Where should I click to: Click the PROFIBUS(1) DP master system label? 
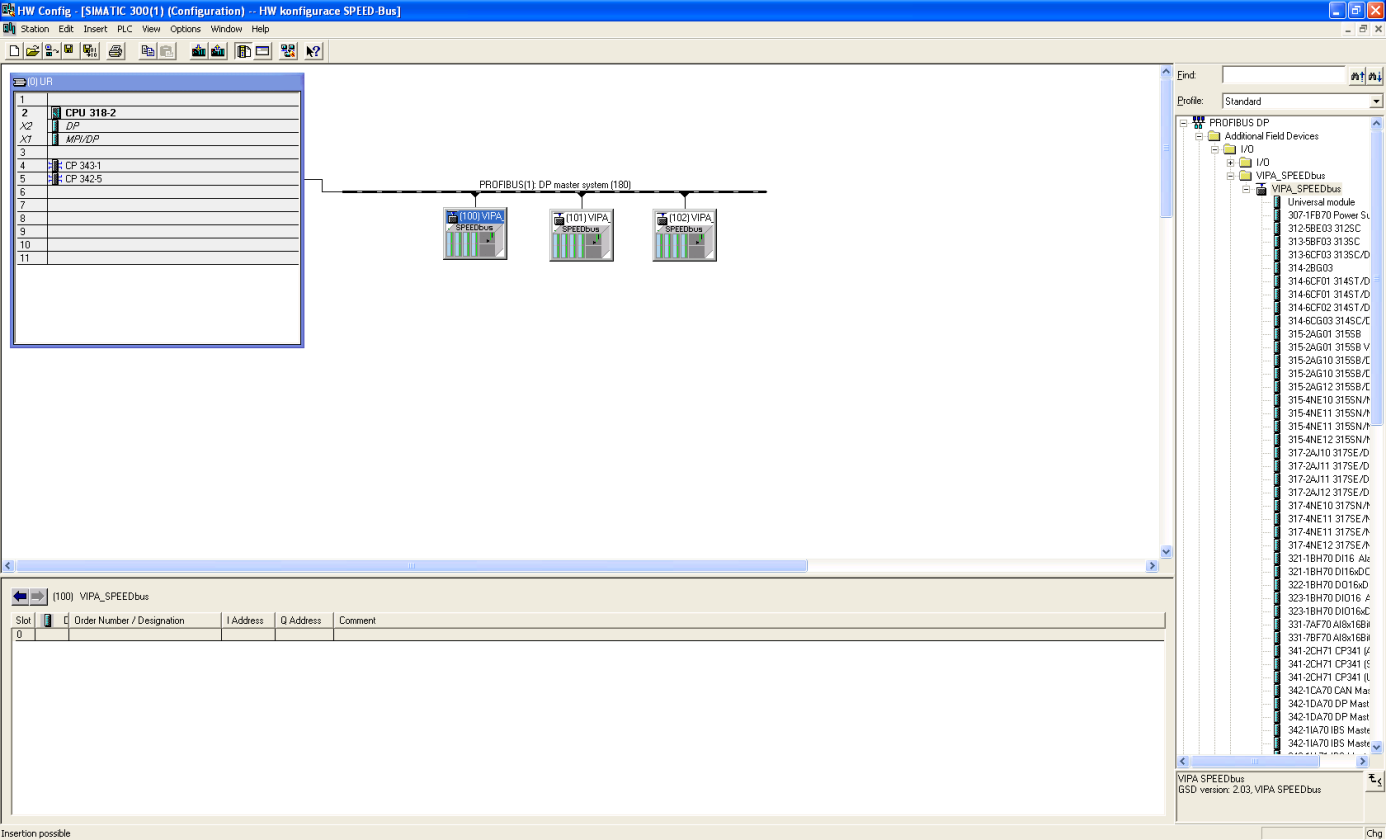555,185
